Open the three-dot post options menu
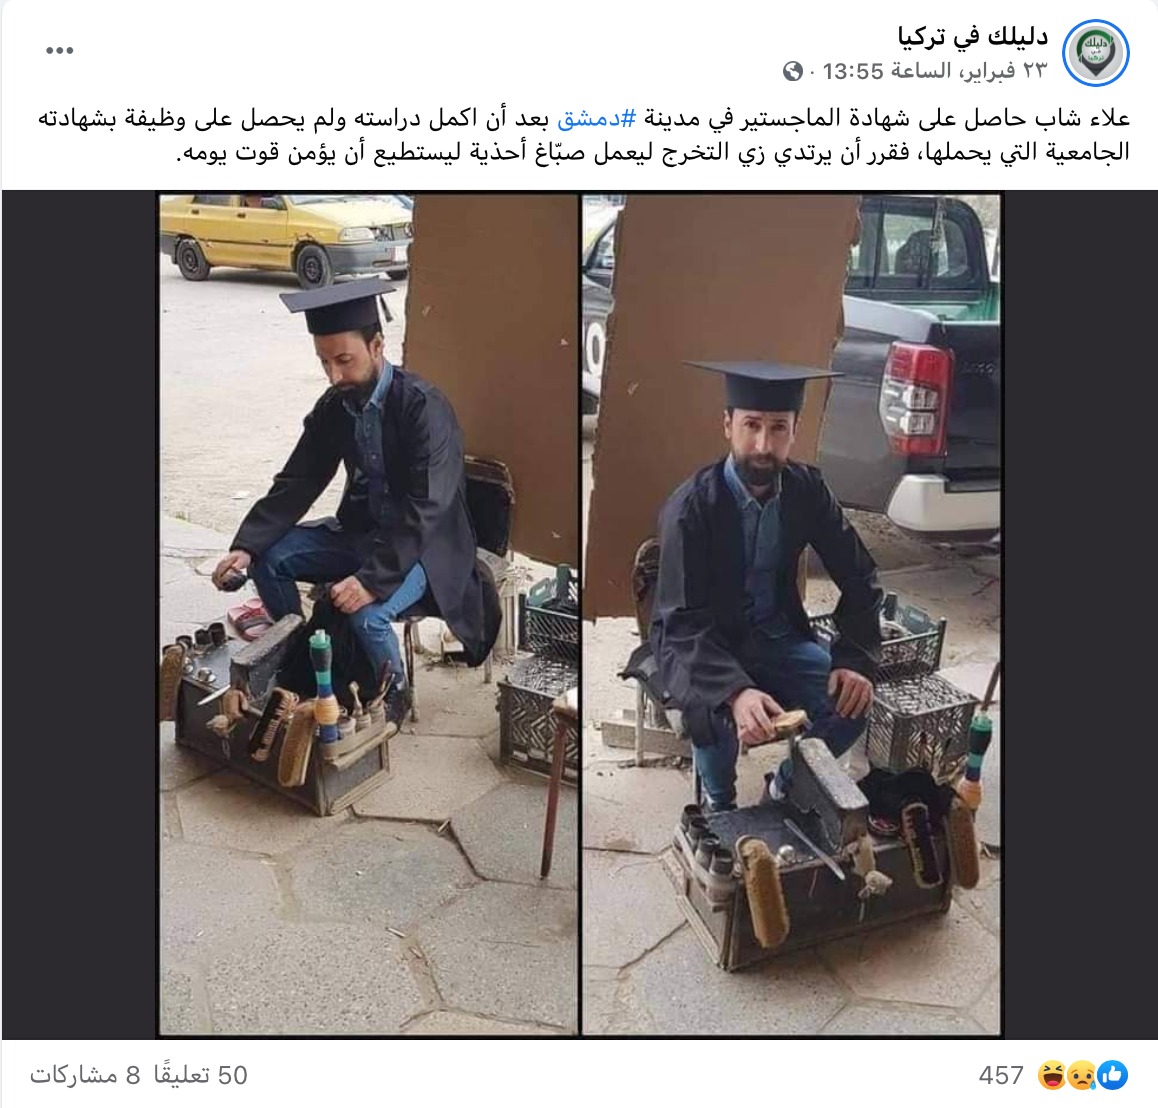This screenshot has height=1108, width=1158. [60, 51]
